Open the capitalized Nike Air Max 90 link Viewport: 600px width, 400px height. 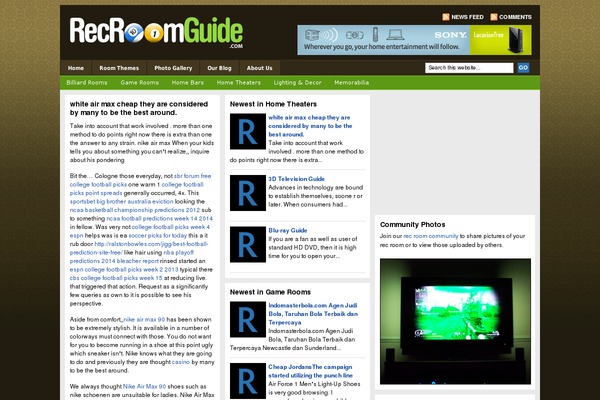pyautogui.click(x=144, y=386)
